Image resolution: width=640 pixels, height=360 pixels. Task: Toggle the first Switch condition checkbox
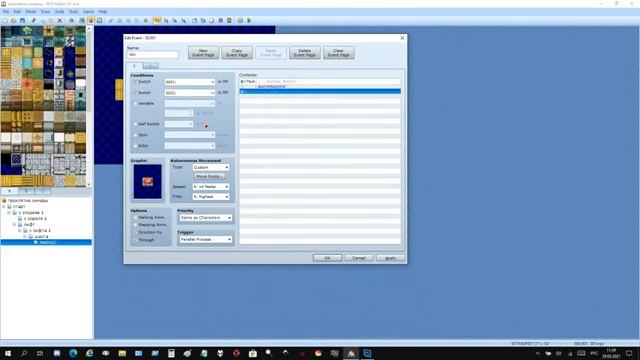tap(136, 82)
